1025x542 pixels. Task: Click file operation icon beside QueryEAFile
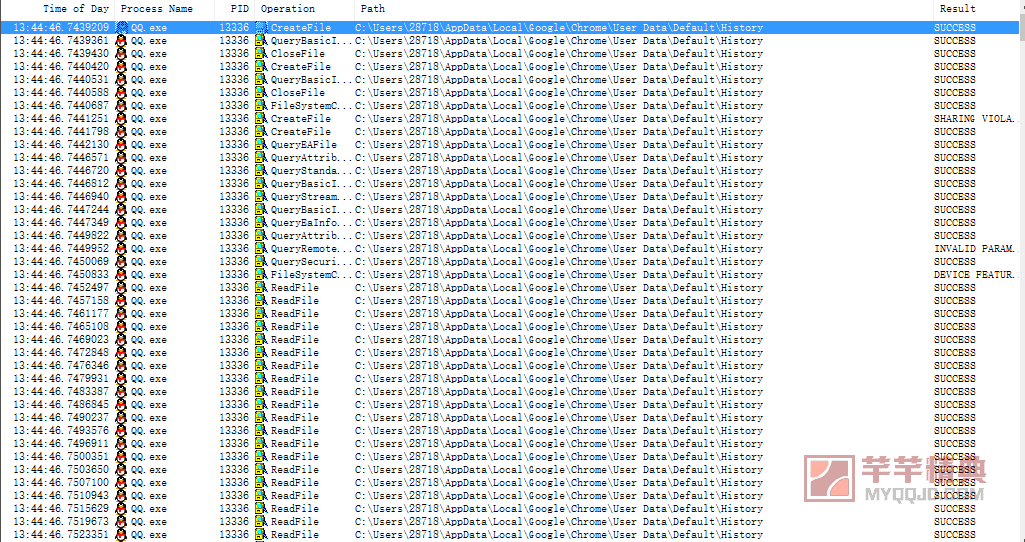tap(261, 144)
